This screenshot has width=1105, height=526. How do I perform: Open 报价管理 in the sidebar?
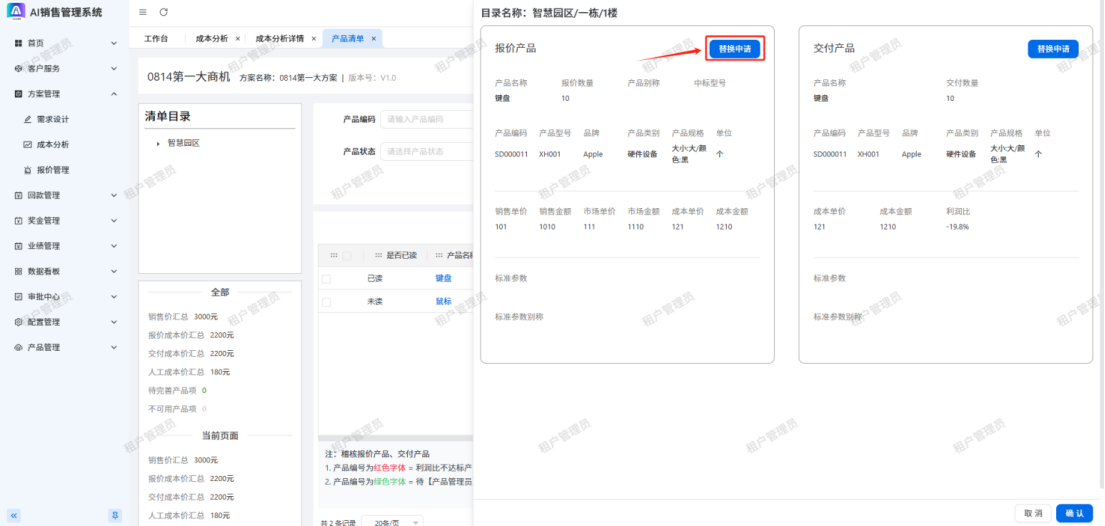[52, 170]
